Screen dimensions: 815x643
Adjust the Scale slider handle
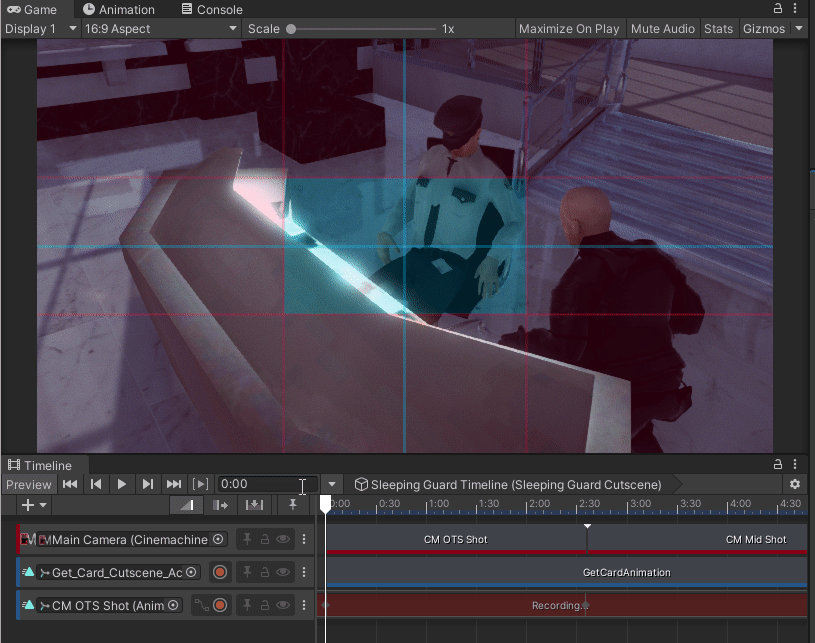(292, 29)
